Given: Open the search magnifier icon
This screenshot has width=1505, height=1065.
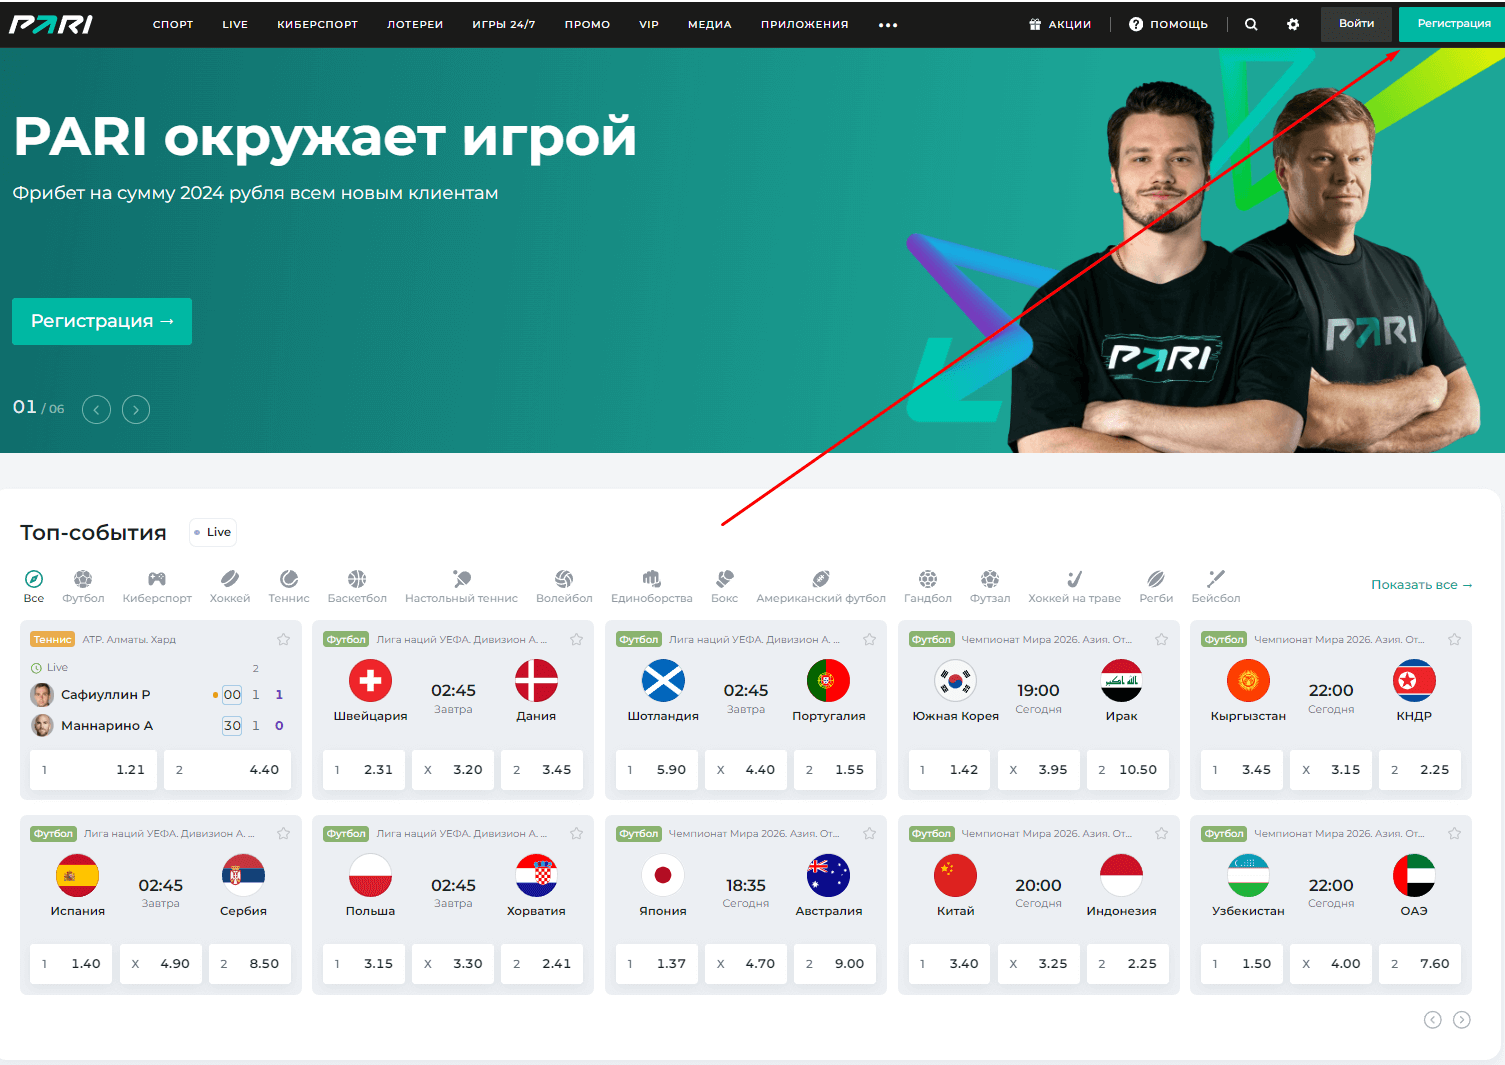Looking at the screenshot, I should tap(1251, 24).
